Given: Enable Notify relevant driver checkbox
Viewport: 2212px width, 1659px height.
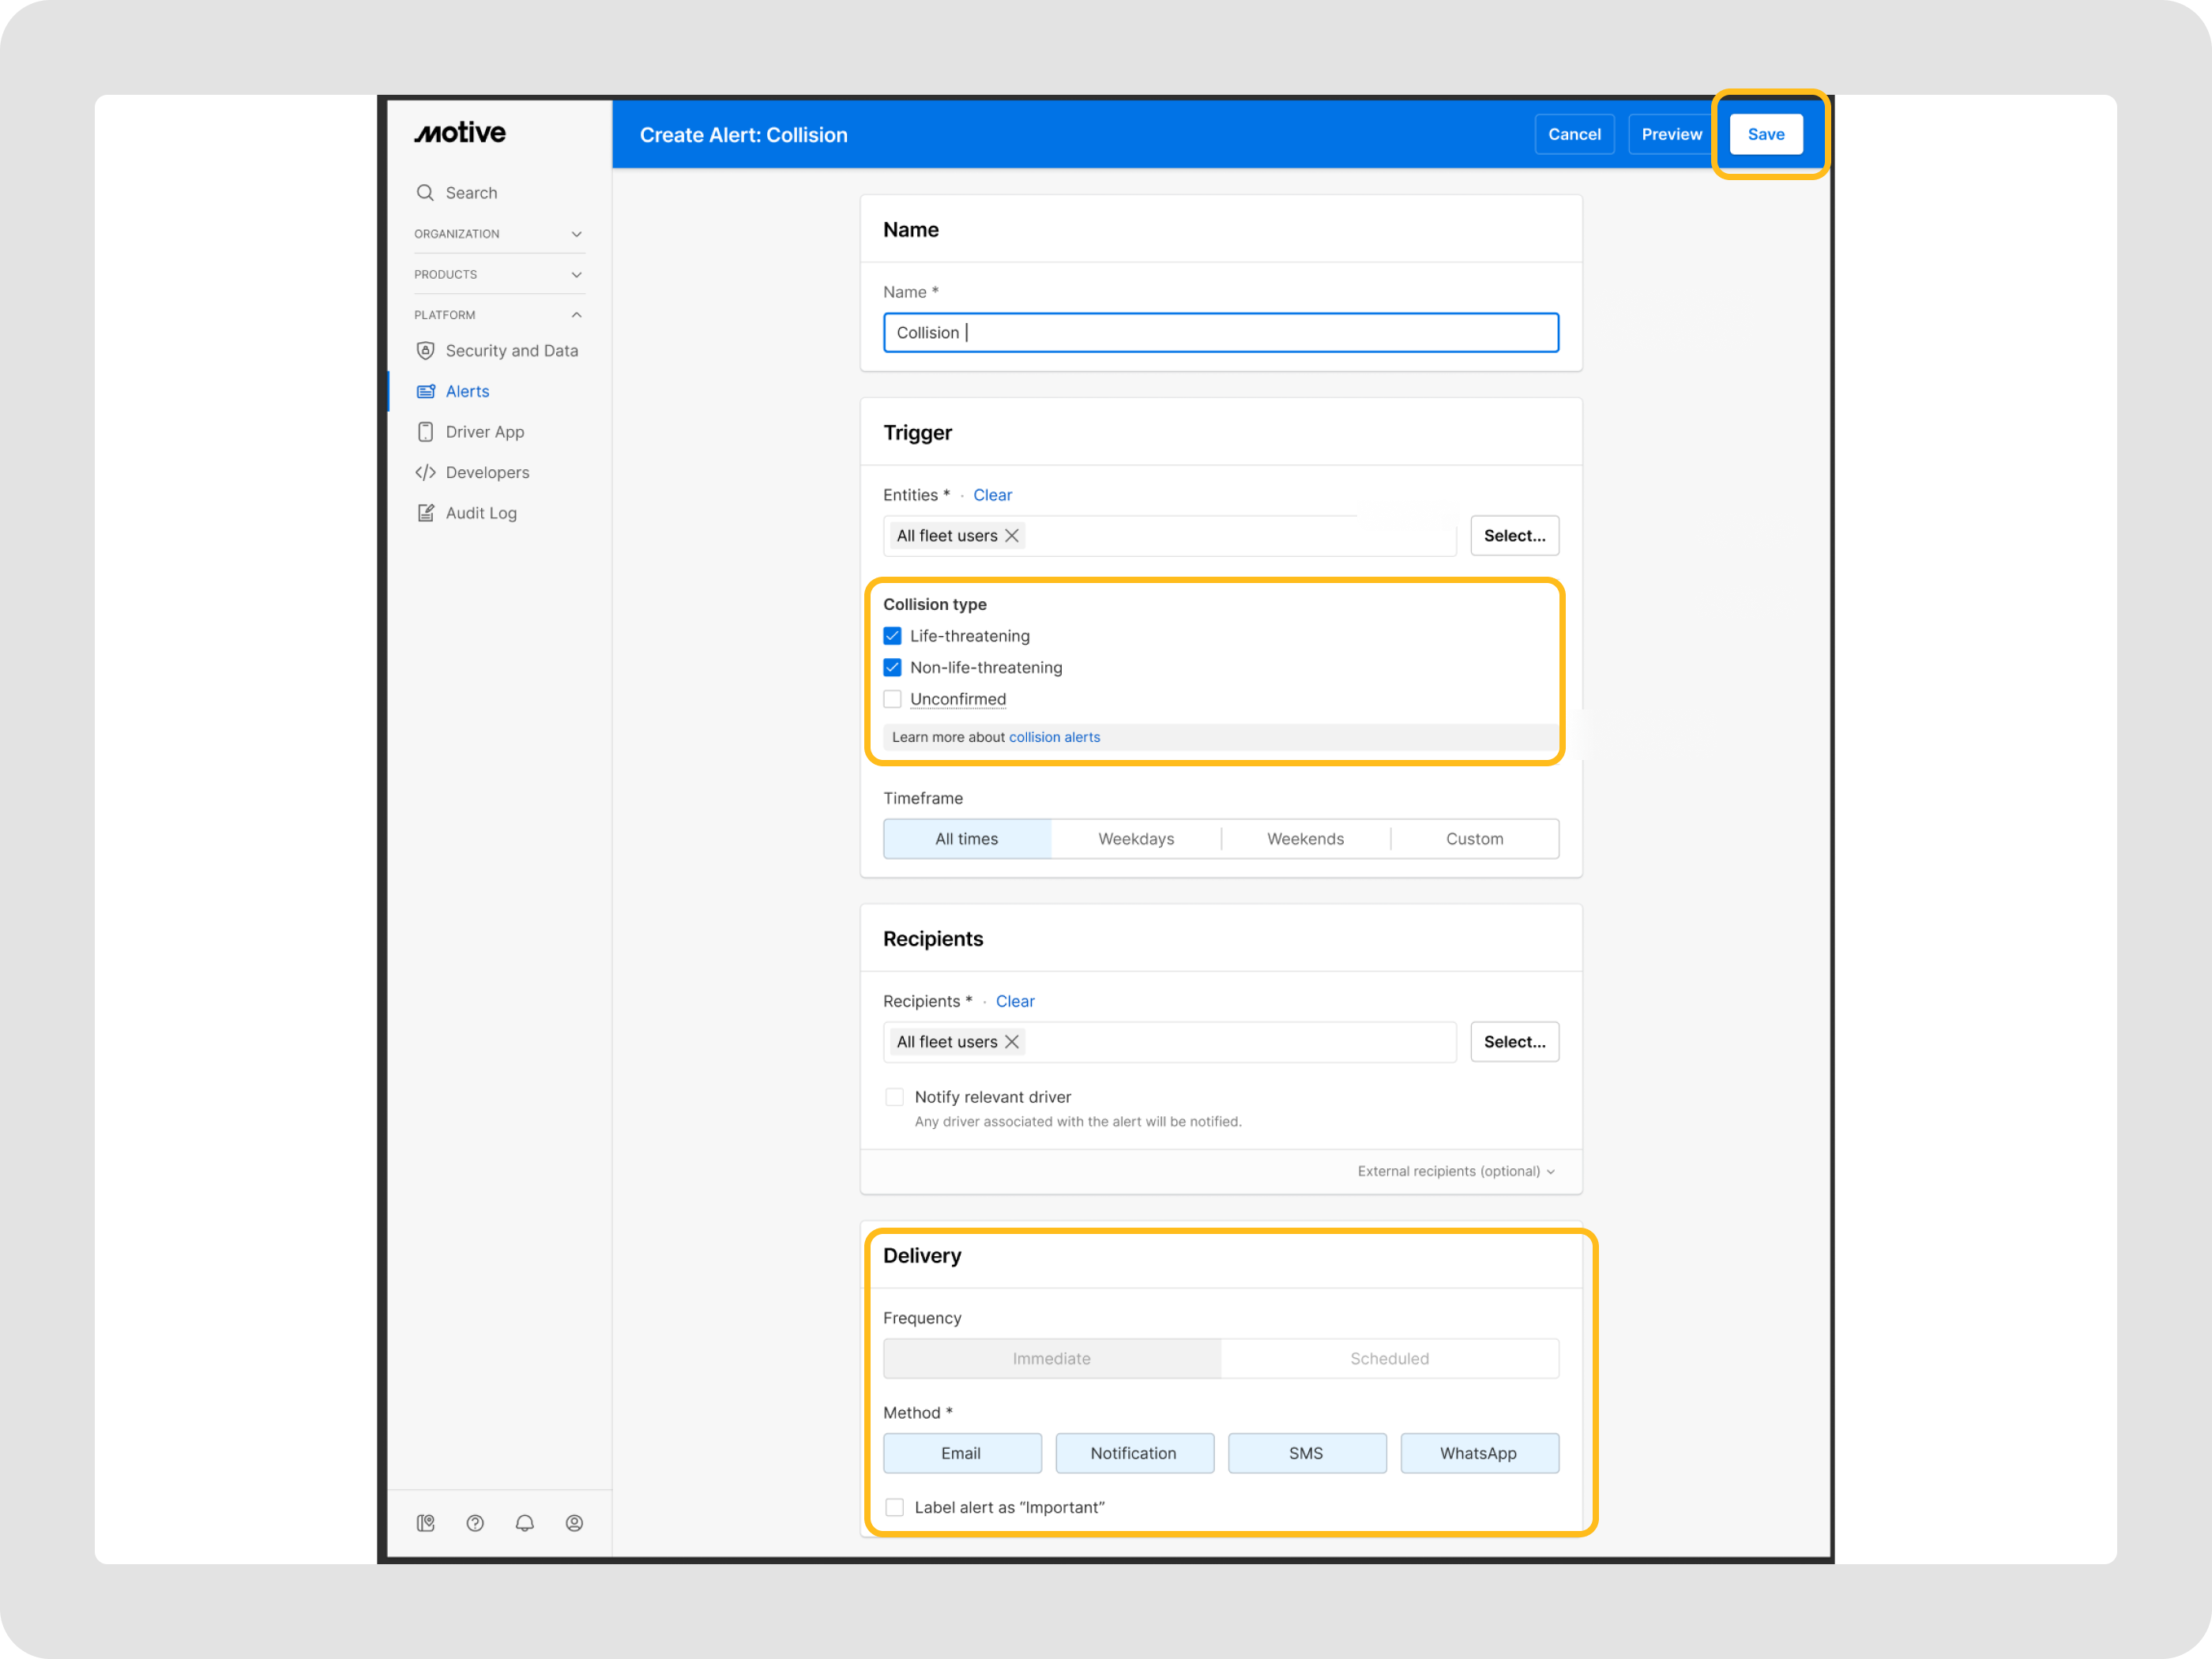Looking at the screenshot, I should [894, 1097].
